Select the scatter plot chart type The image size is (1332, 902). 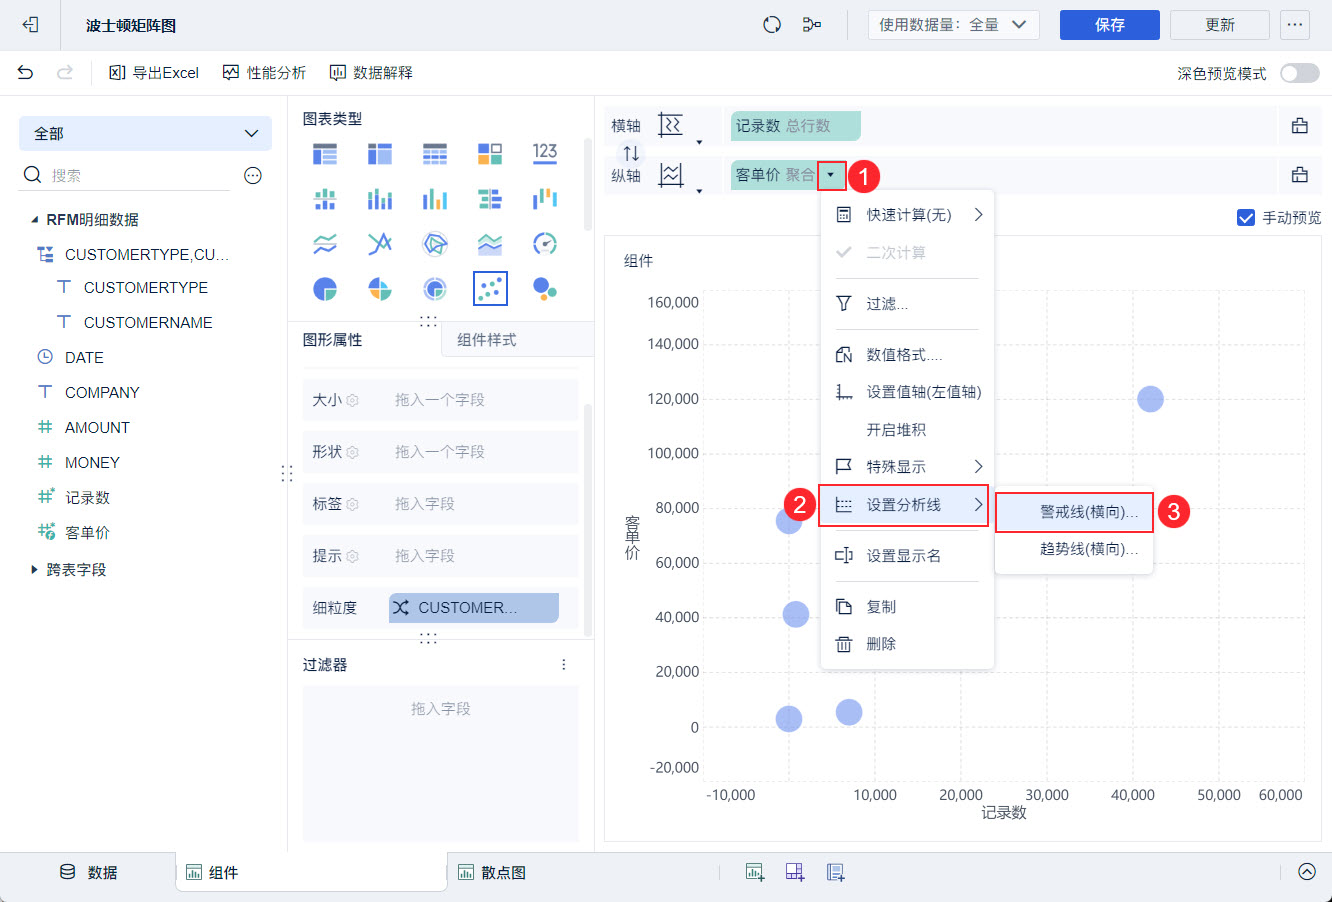(490, 289)
